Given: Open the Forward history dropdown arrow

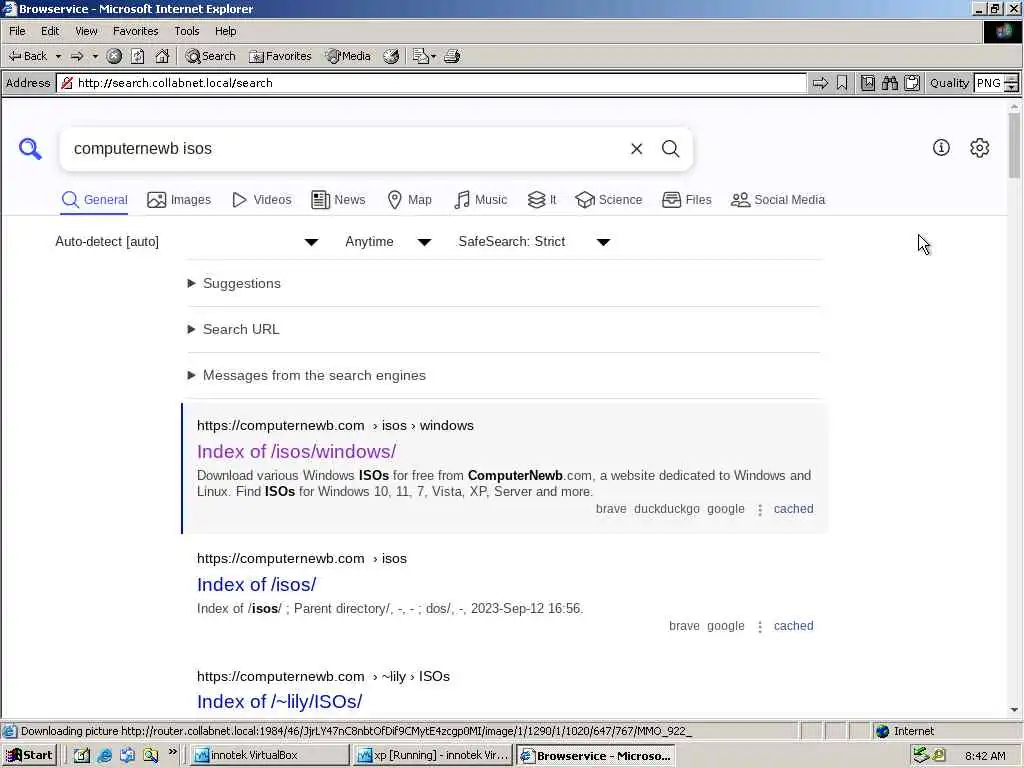Looking at the screenshot, I should click(x=95, y=56).
